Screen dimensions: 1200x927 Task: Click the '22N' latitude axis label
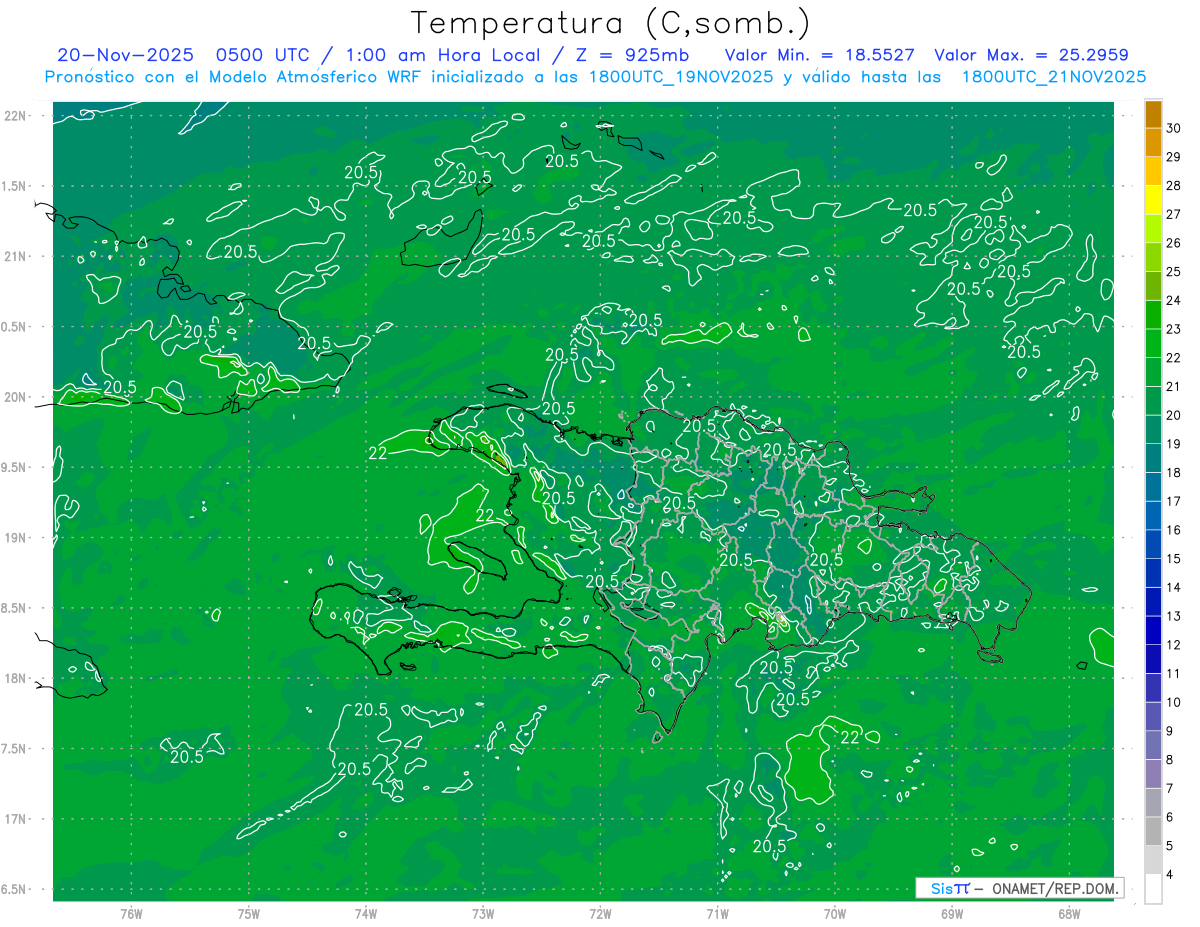point(17,116)
